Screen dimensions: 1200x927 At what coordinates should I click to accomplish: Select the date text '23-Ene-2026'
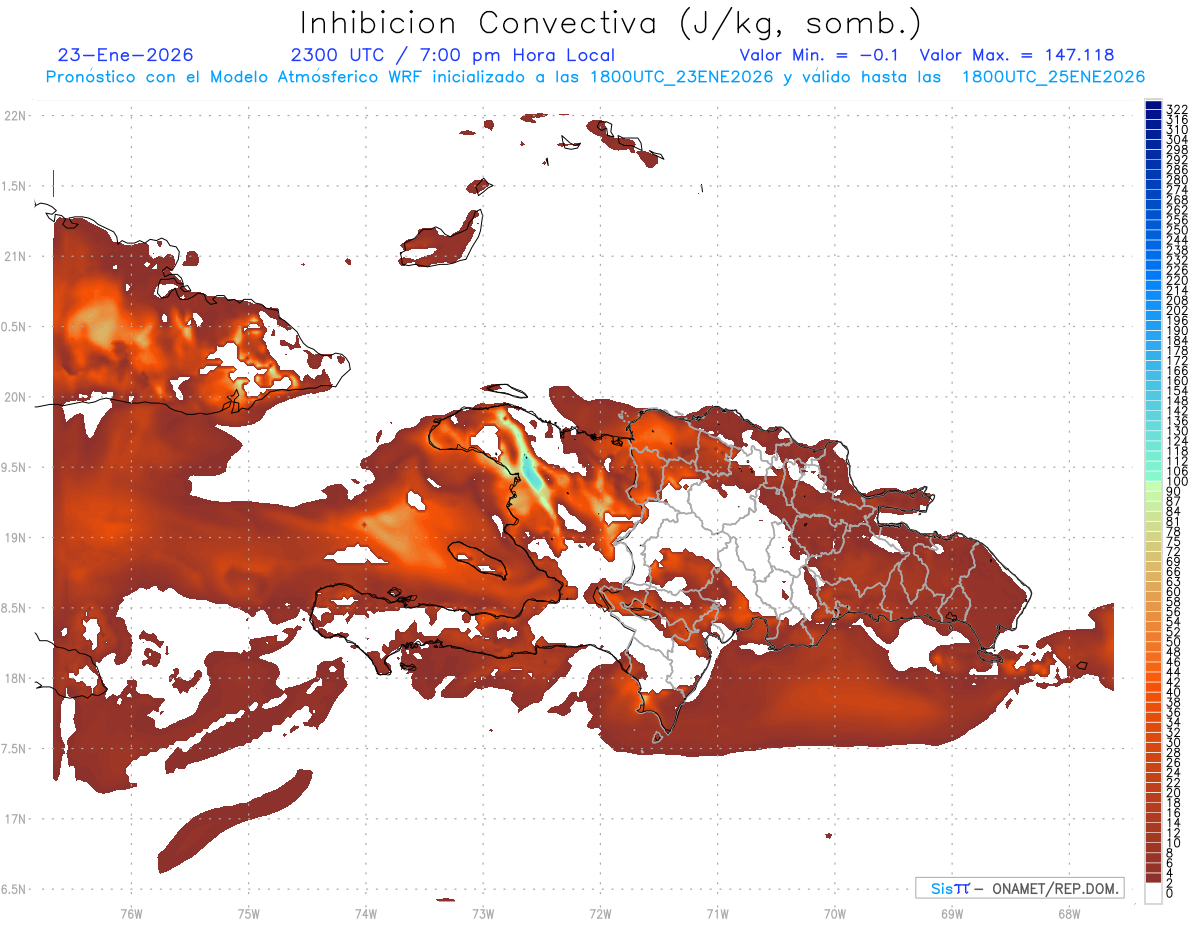tap(126, 55)
